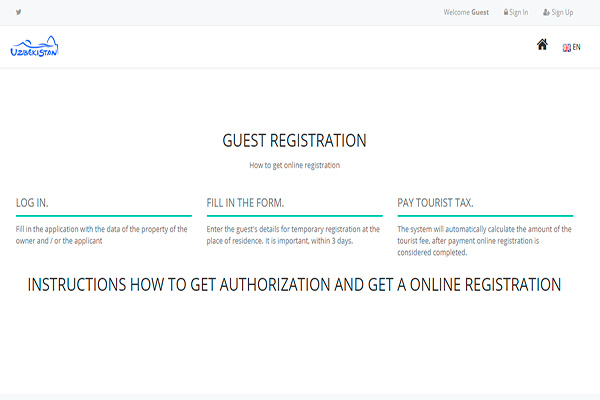Image resolution: width=600 pixels, height=400 pixels.
Task: Select the PAY TOURIST TAX. step heading
Action: click(435, 203)
